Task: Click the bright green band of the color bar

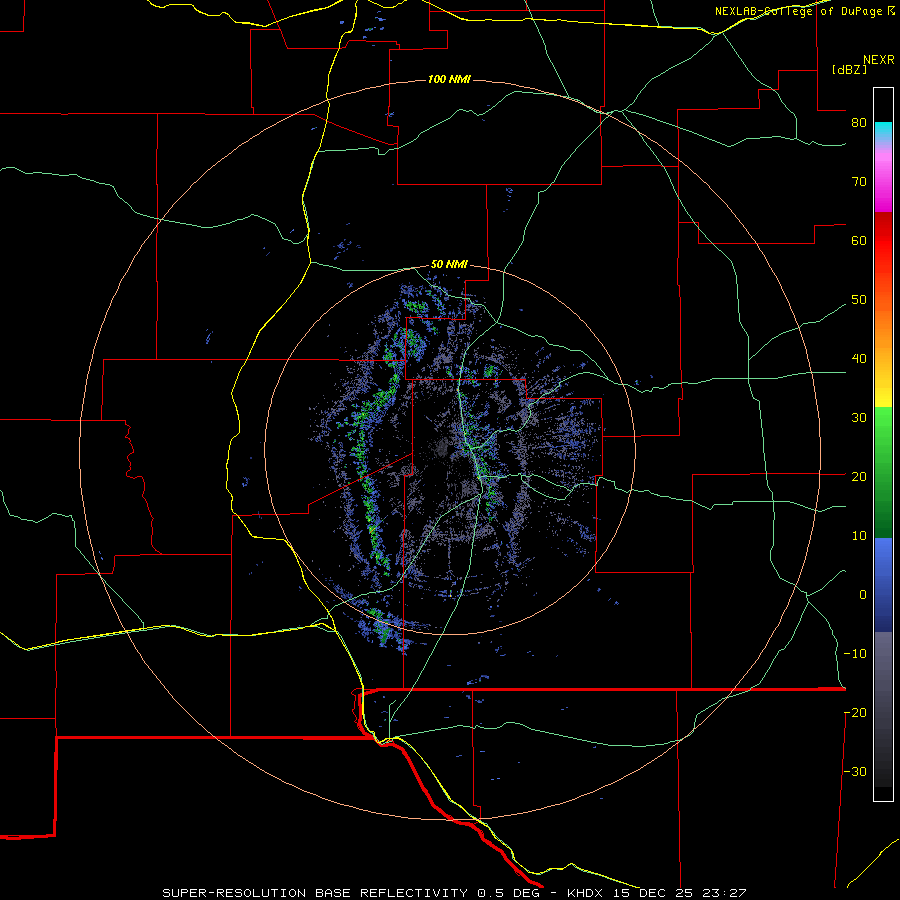Action: 883,428
